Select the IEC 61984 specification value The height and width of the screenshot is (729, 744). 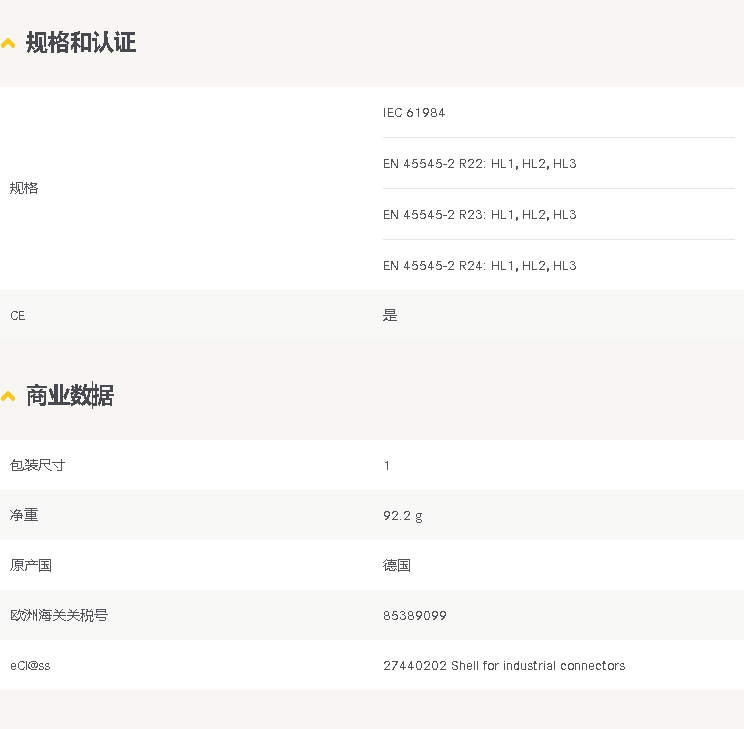(x=414, y=113)
